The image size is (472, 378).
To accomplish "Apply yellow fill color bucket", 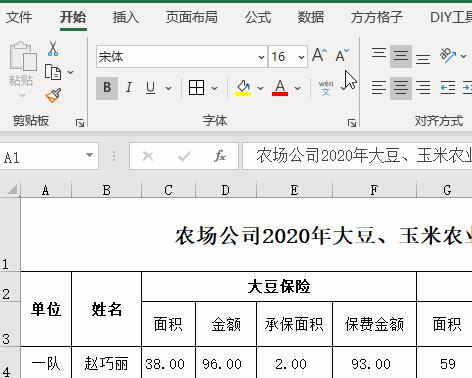I will click(x=243, y=88).
